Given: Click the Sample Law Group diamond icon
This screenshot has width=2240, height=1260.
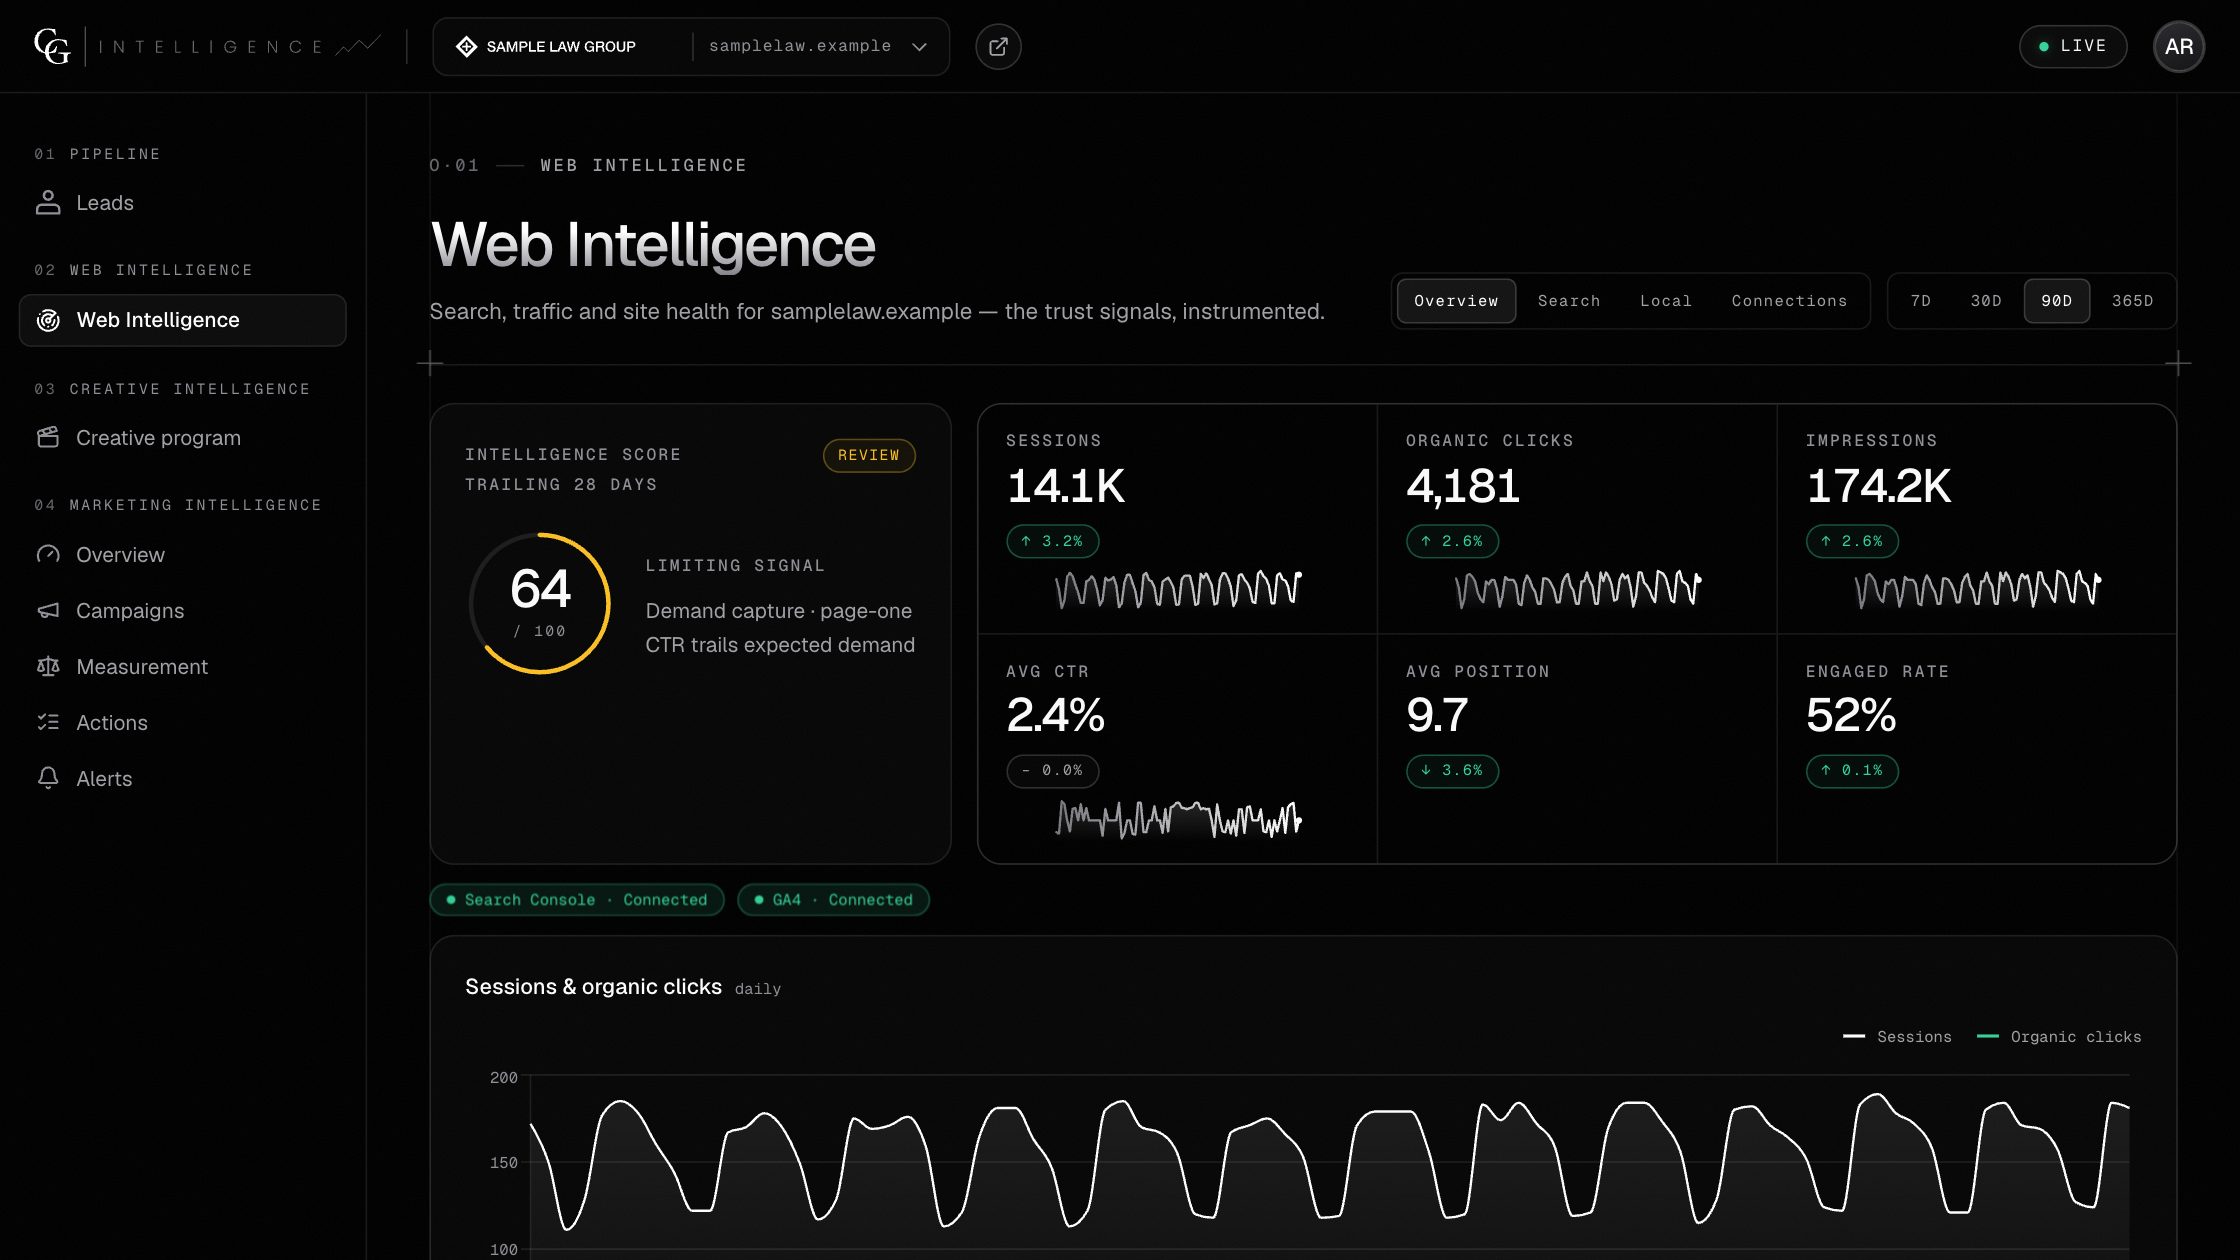Looking at the screenshot, I should coord(466,46).
